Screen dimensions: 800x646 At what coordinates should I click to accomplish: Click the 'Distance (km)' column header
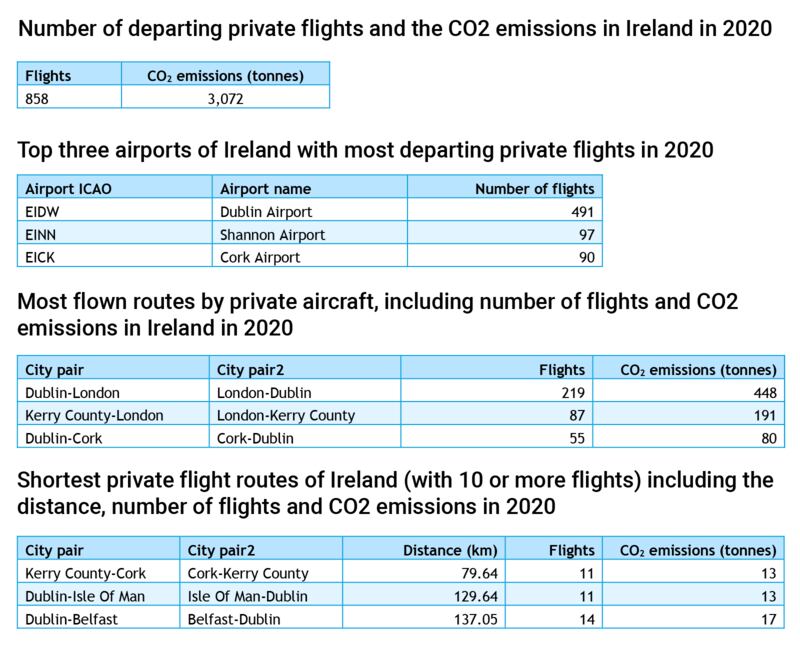444,550
